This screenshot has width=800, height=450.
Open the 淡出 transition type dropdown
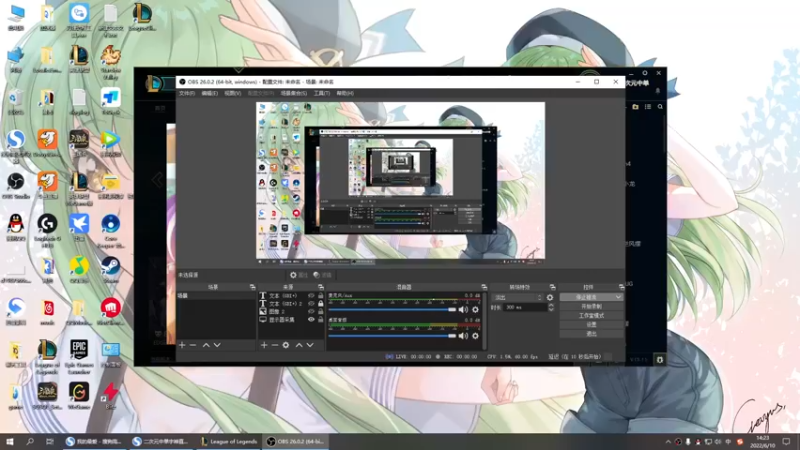coord(517,297)
